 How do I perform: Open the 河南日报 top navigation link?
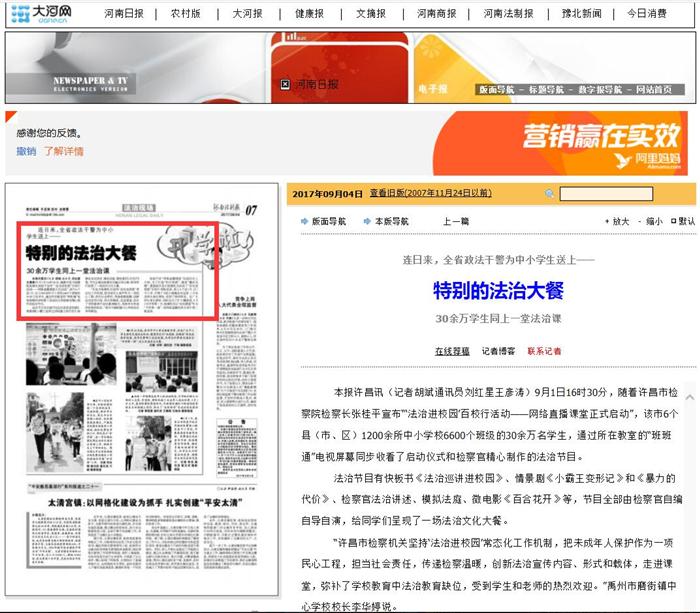(124, 14)
